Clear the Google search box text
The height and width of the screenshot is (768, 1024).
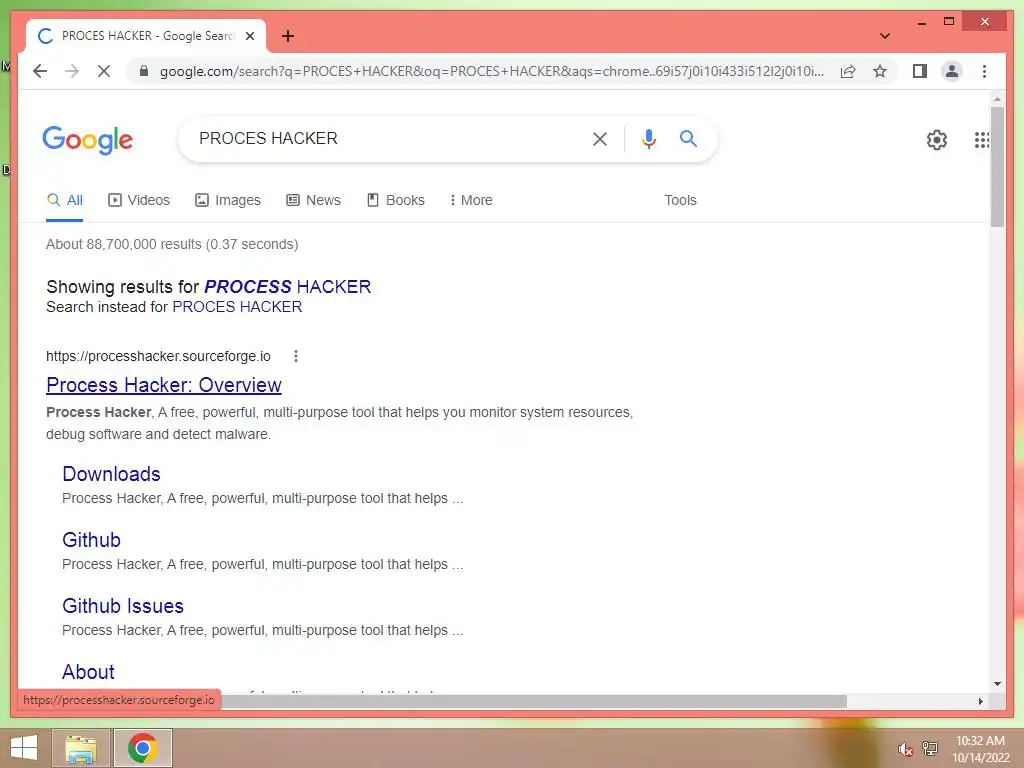[600, 138]
